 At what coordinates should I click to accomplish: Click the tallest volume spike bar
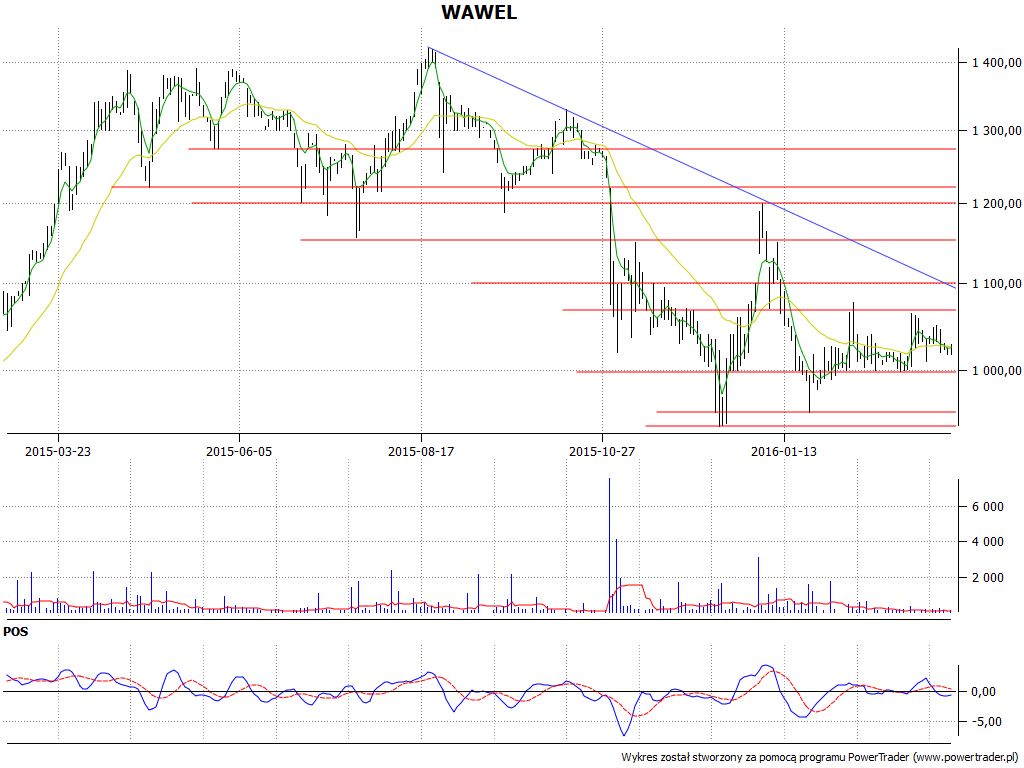click(x=609, y=545)
